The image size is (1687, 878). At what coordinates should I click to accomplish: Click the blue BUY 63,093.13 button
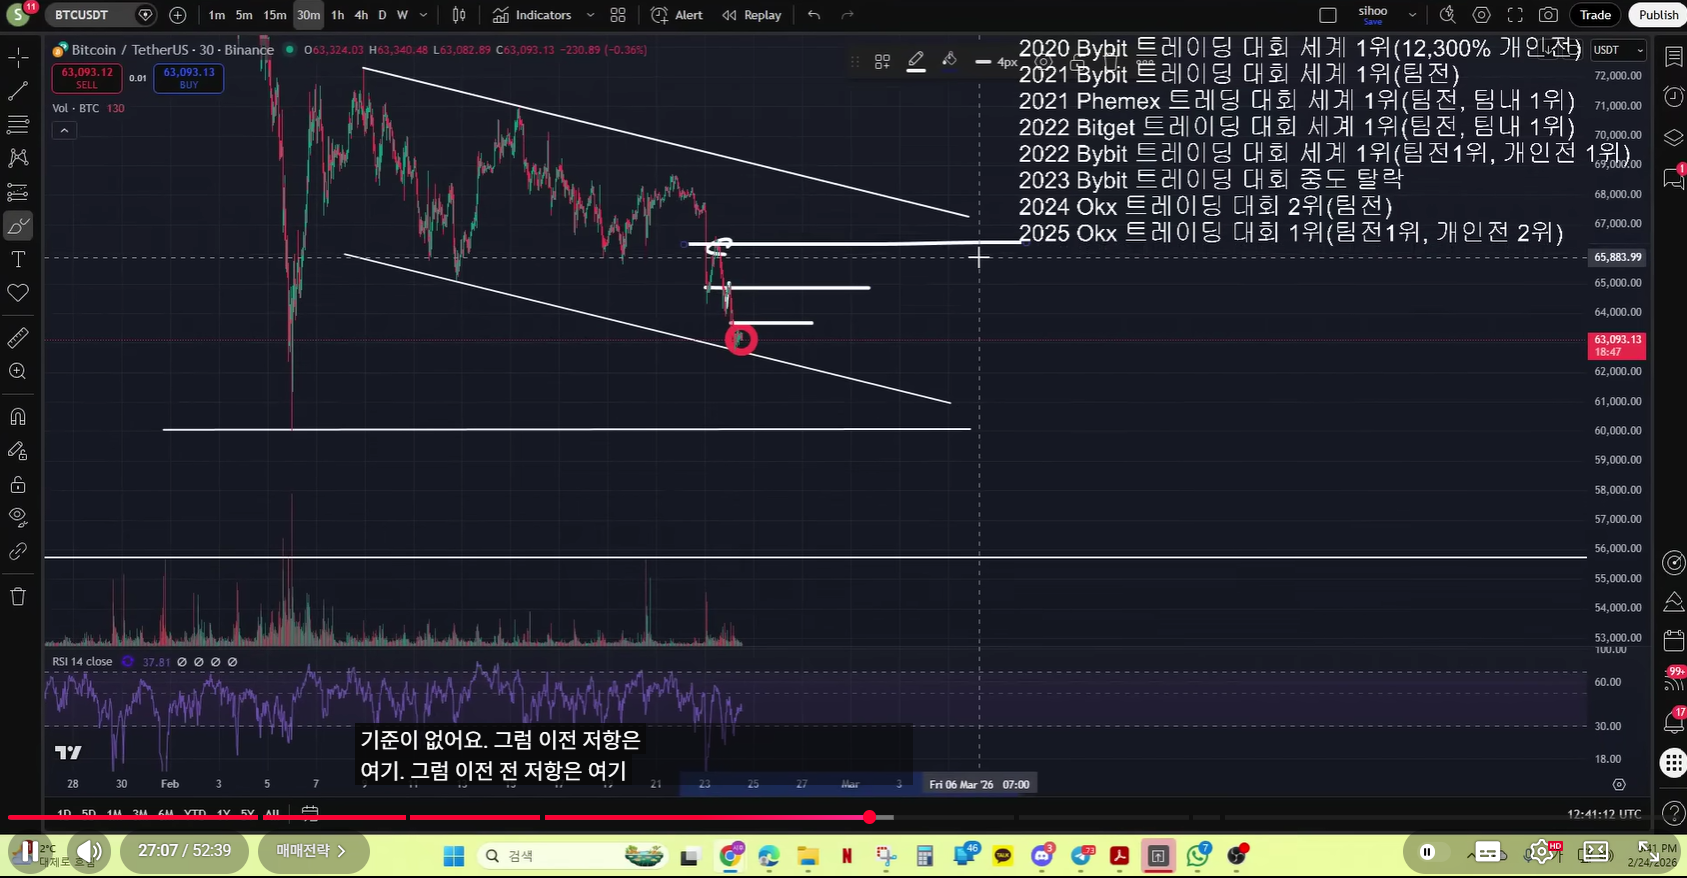pyautogui.click(x=189, y=78)
